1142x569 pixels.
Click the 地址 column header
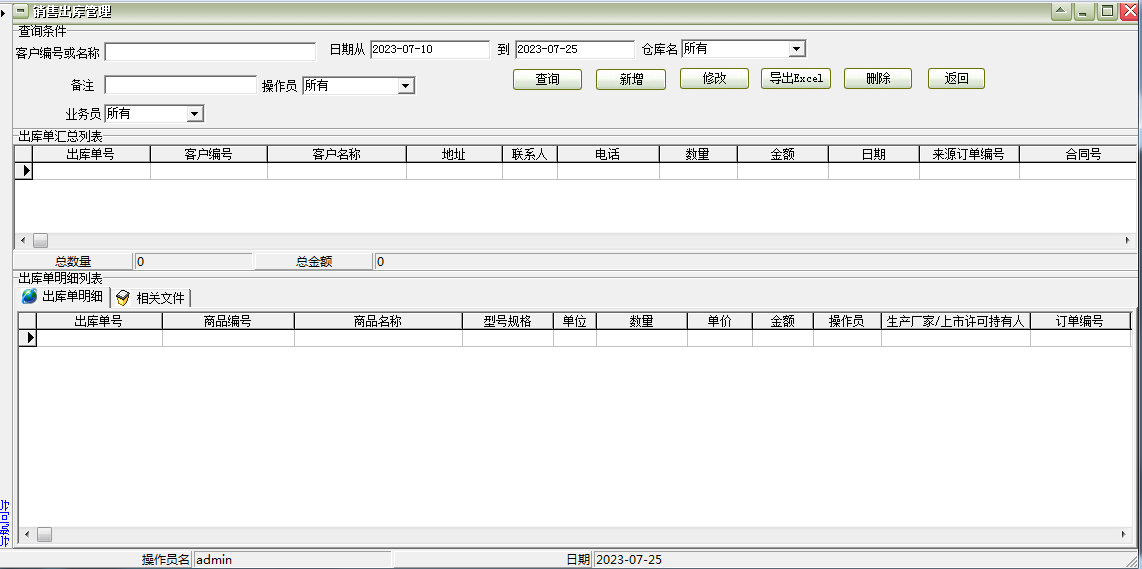pyautogui.click(x=454, y=154)
